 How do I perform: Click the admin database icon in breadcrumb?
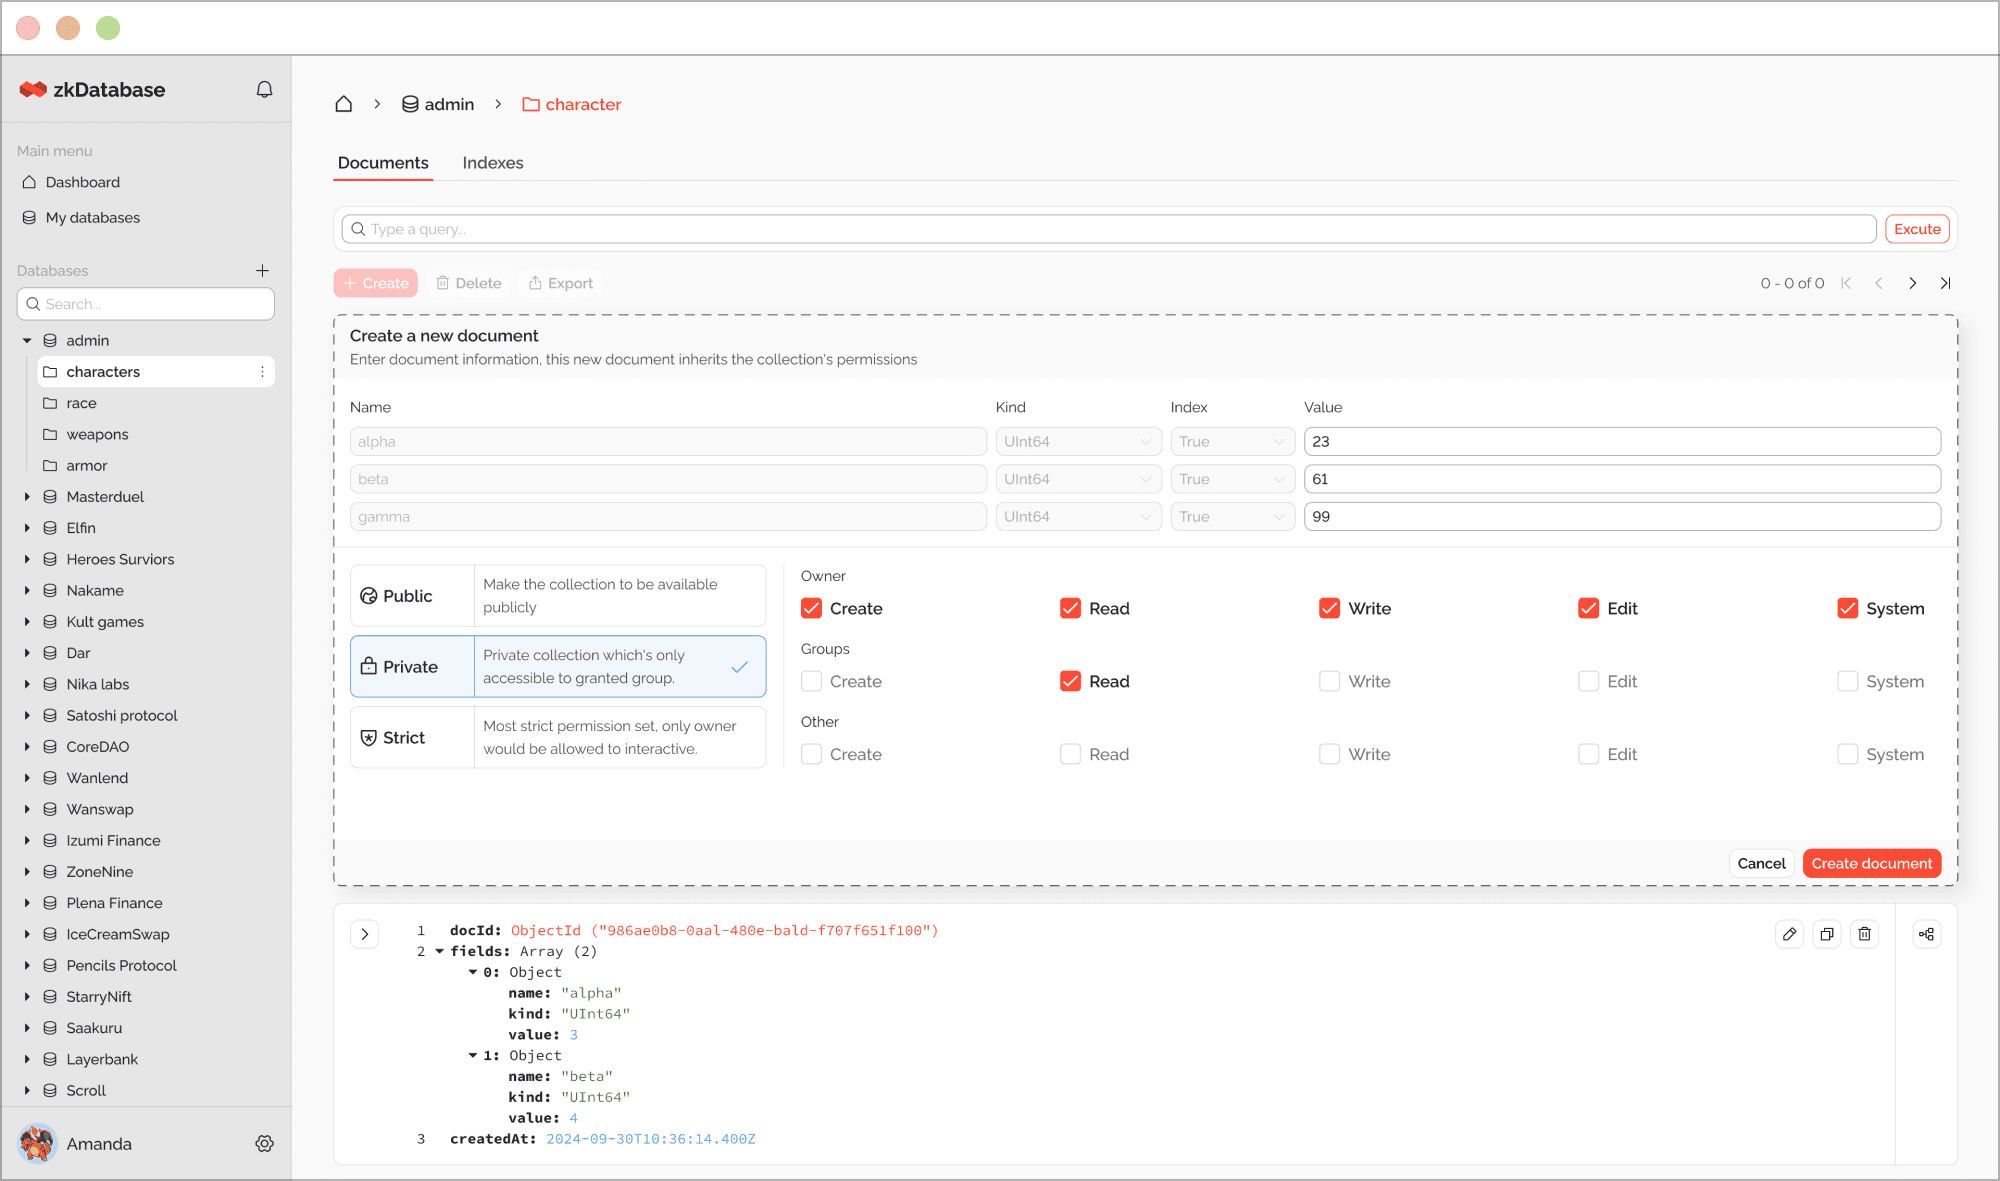410,104
